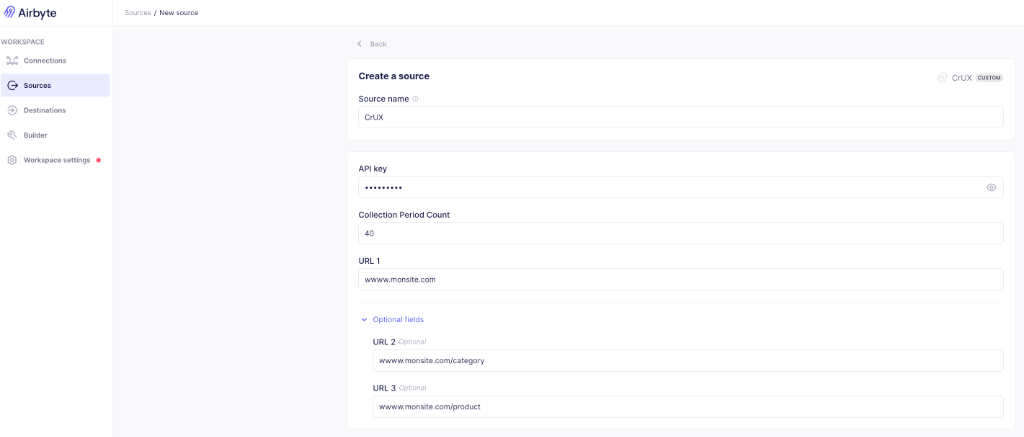Click the Builder wrench icon
This screenshot has width=1024, height=437.
click(x=12, y=135)
